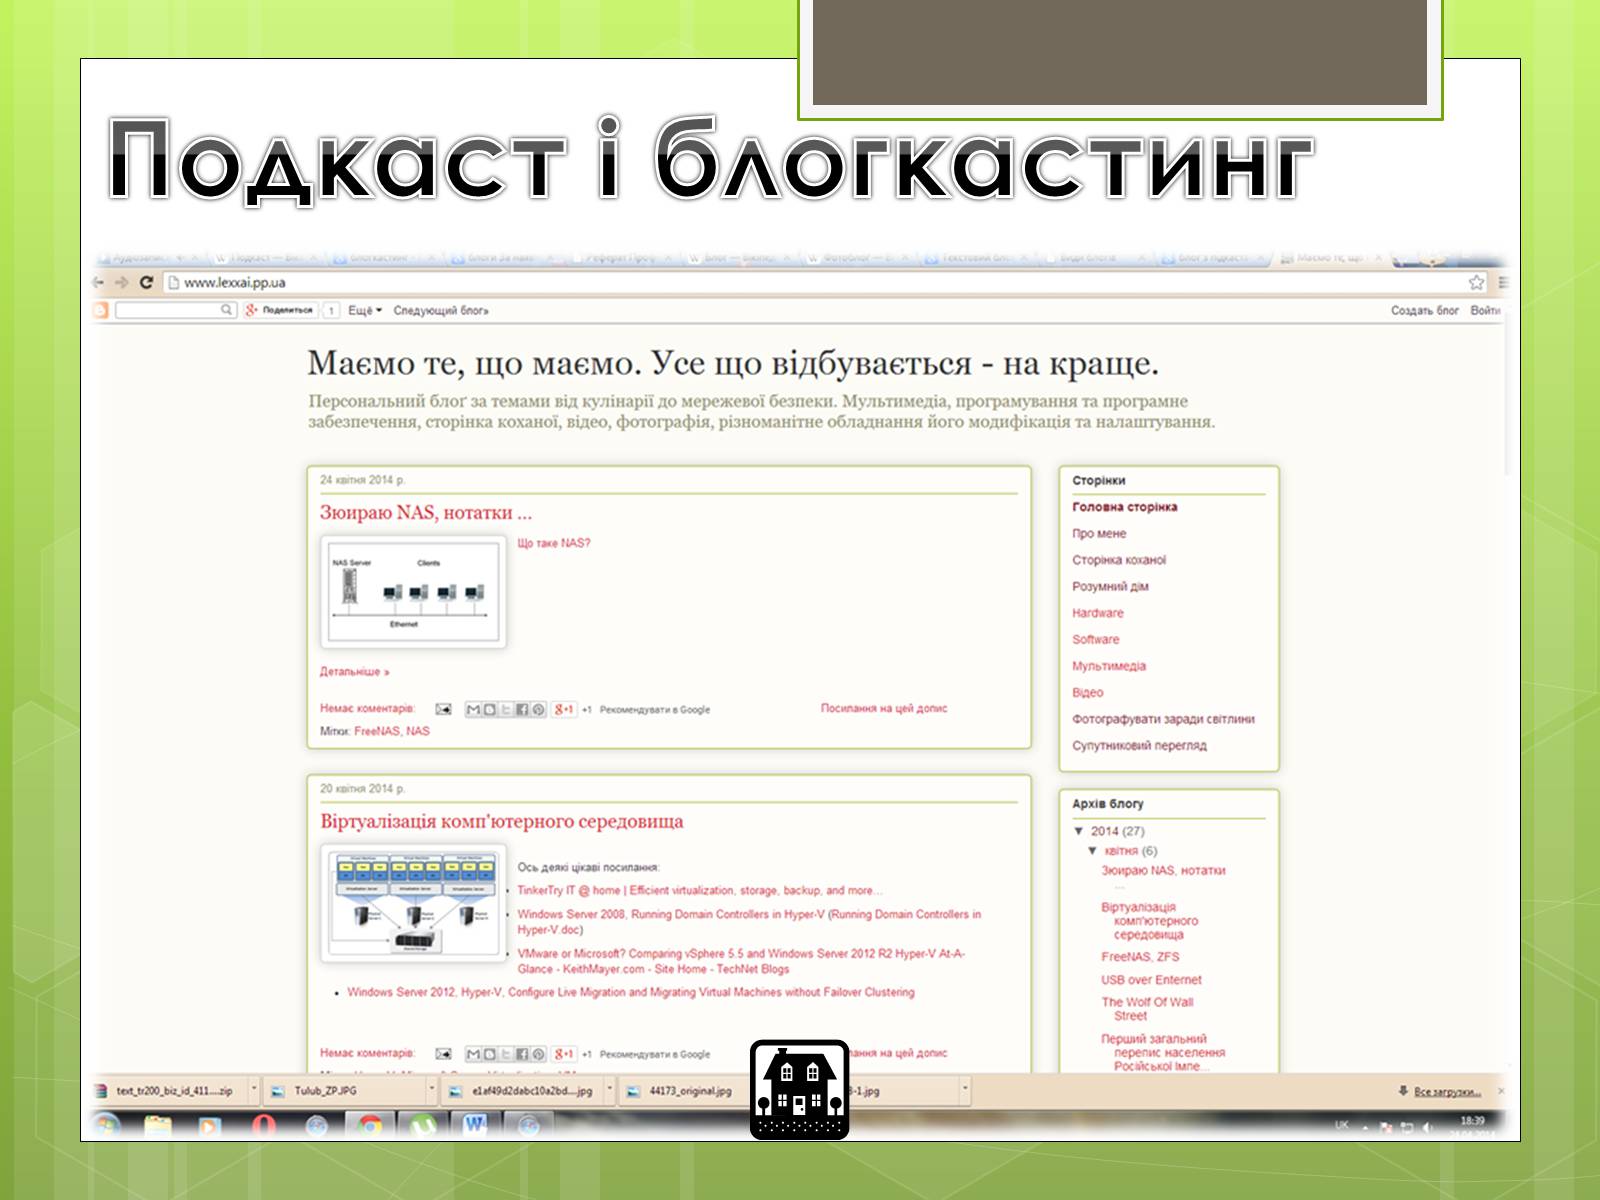The width and height of the screenshot is (1600, 1200).
Task: Click the browser back arrow
Action: click(98, 282)
